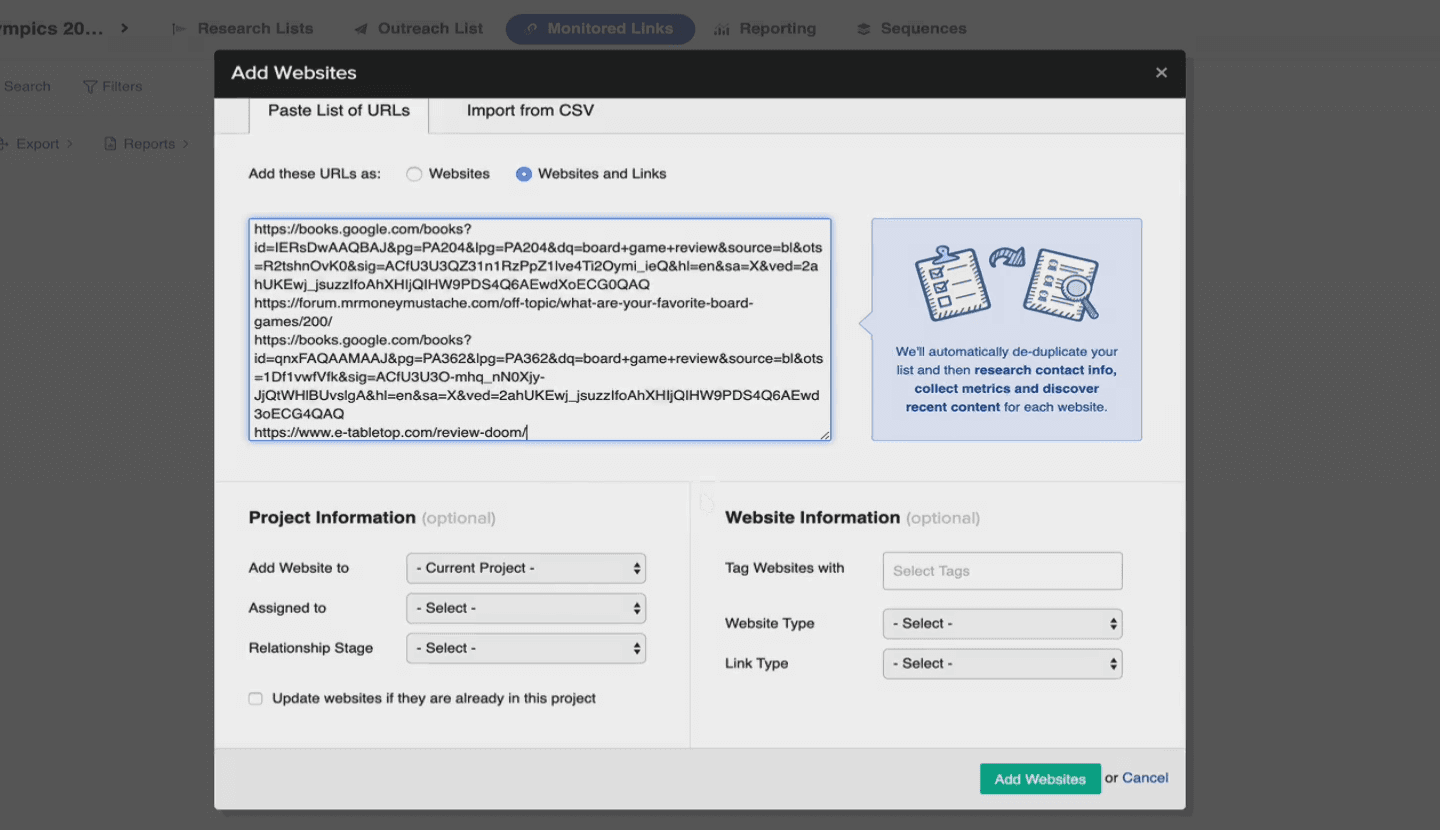Select Monitored Links in background nav
Viewport: 1440px width, 830px height.
tap(600, 29)
